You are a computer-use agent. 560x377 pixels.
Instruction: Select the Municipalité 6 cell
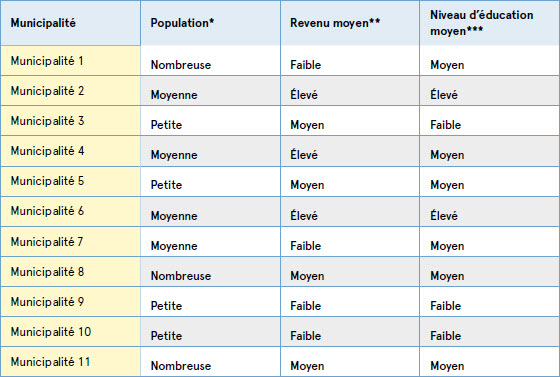(70, 211)
